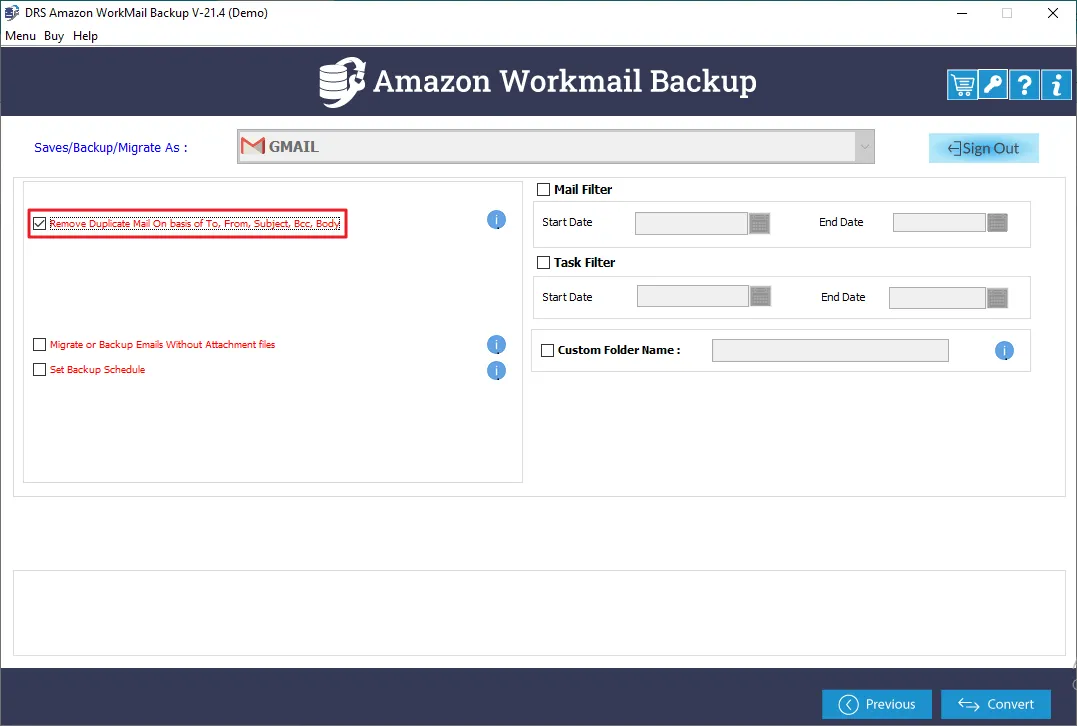Open the shopping cart buy icon
1077x726 pixels.
(962, 85)
